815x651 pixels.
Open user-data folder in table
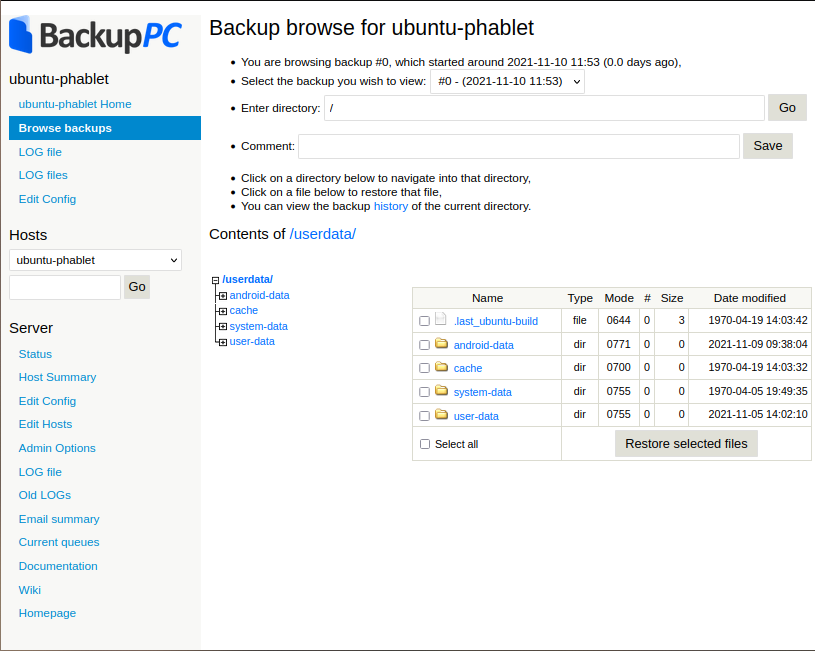point(476,416)
